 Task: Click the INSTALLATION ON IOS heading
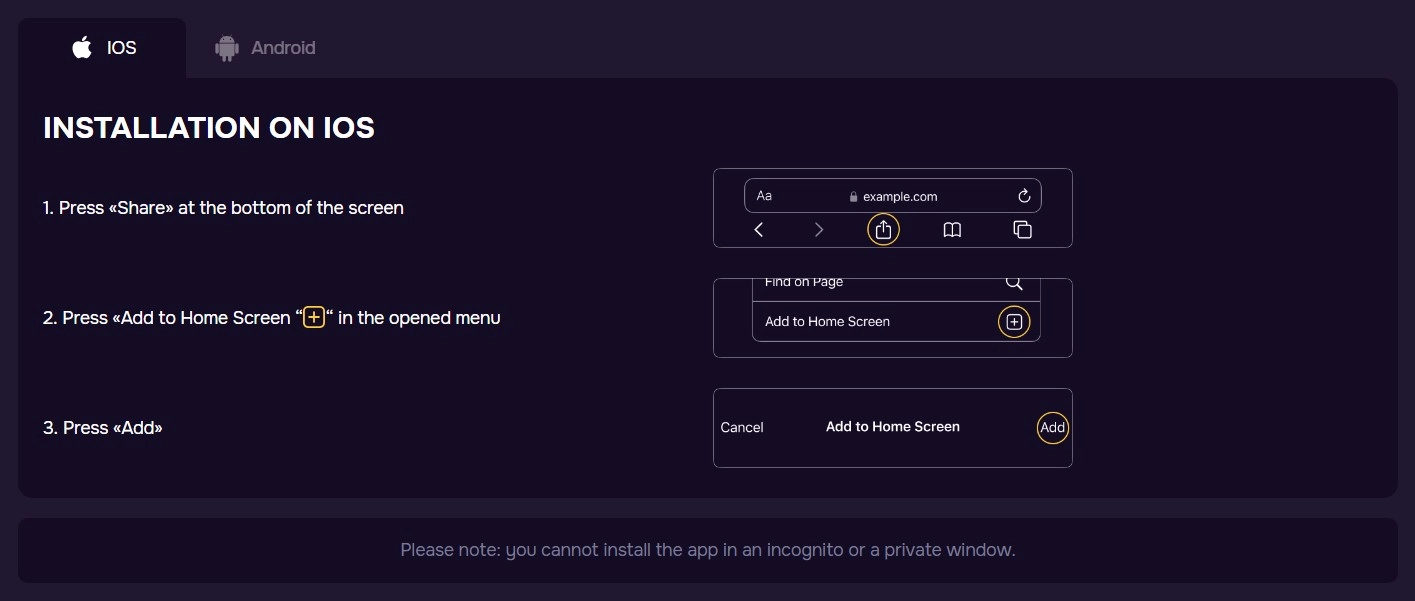209,128
